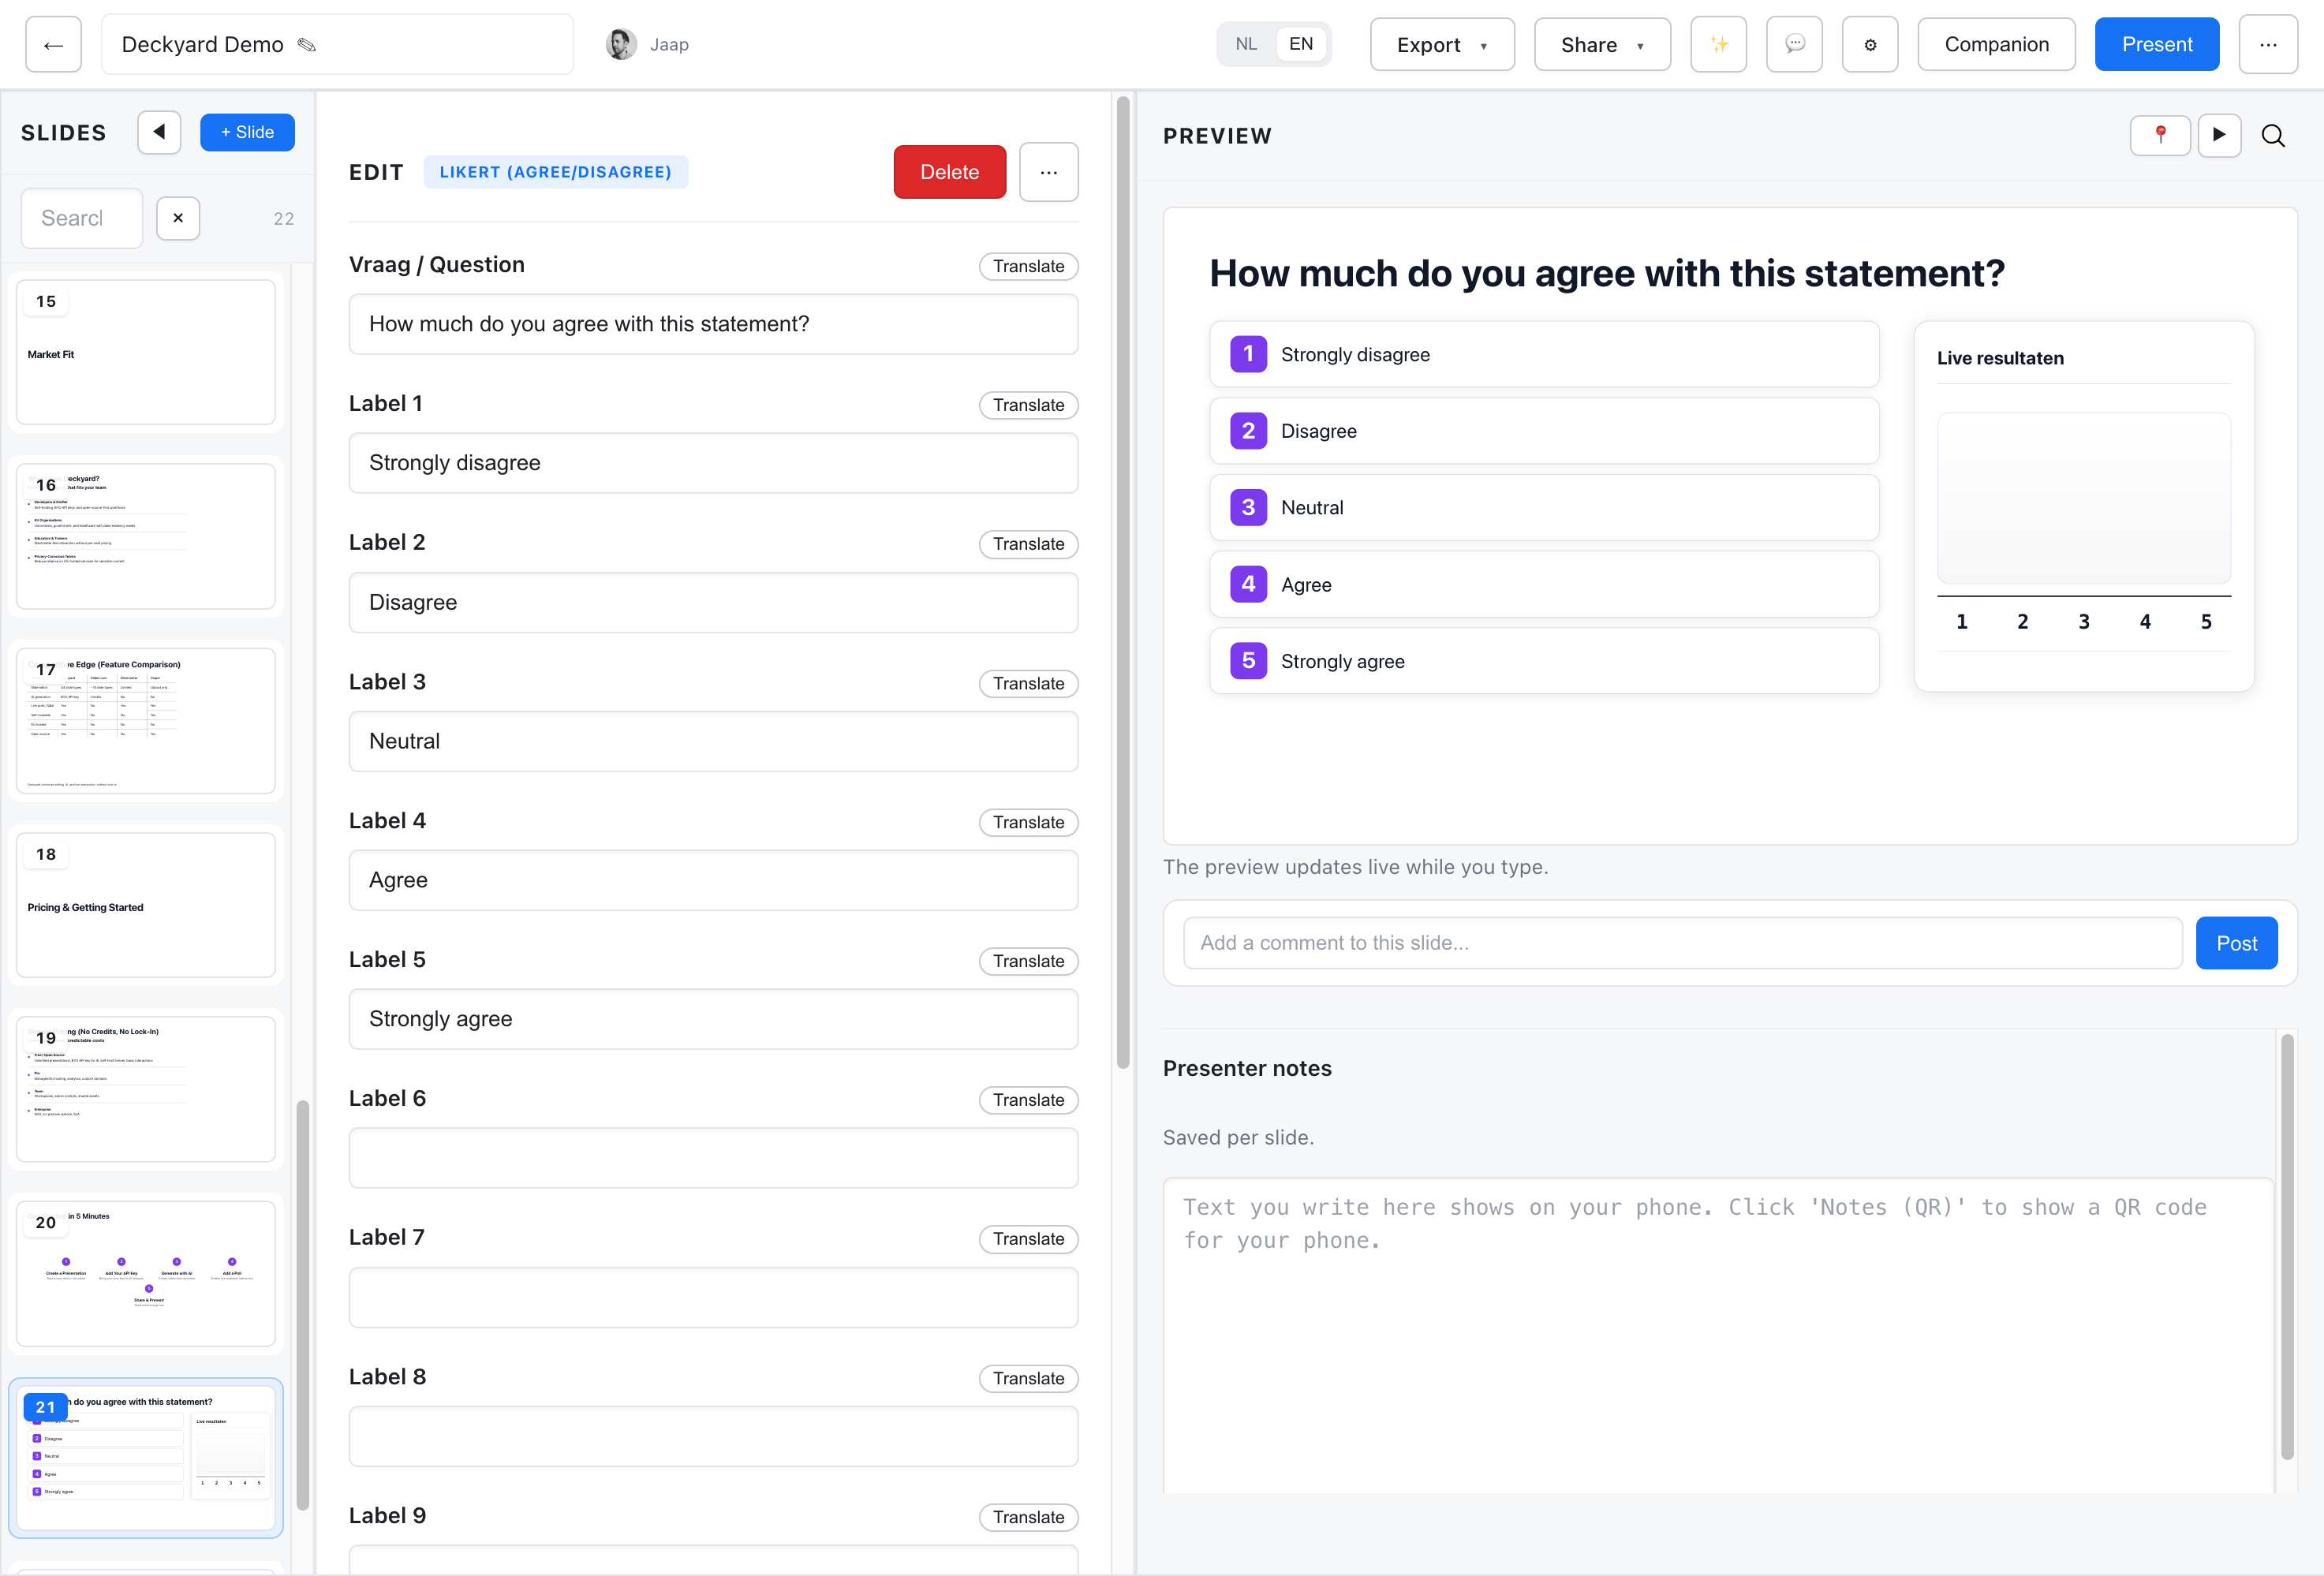2324x1576 pixels.
Task: Choose preview option 5 Strongly agree
Action: click(1544, 661)
